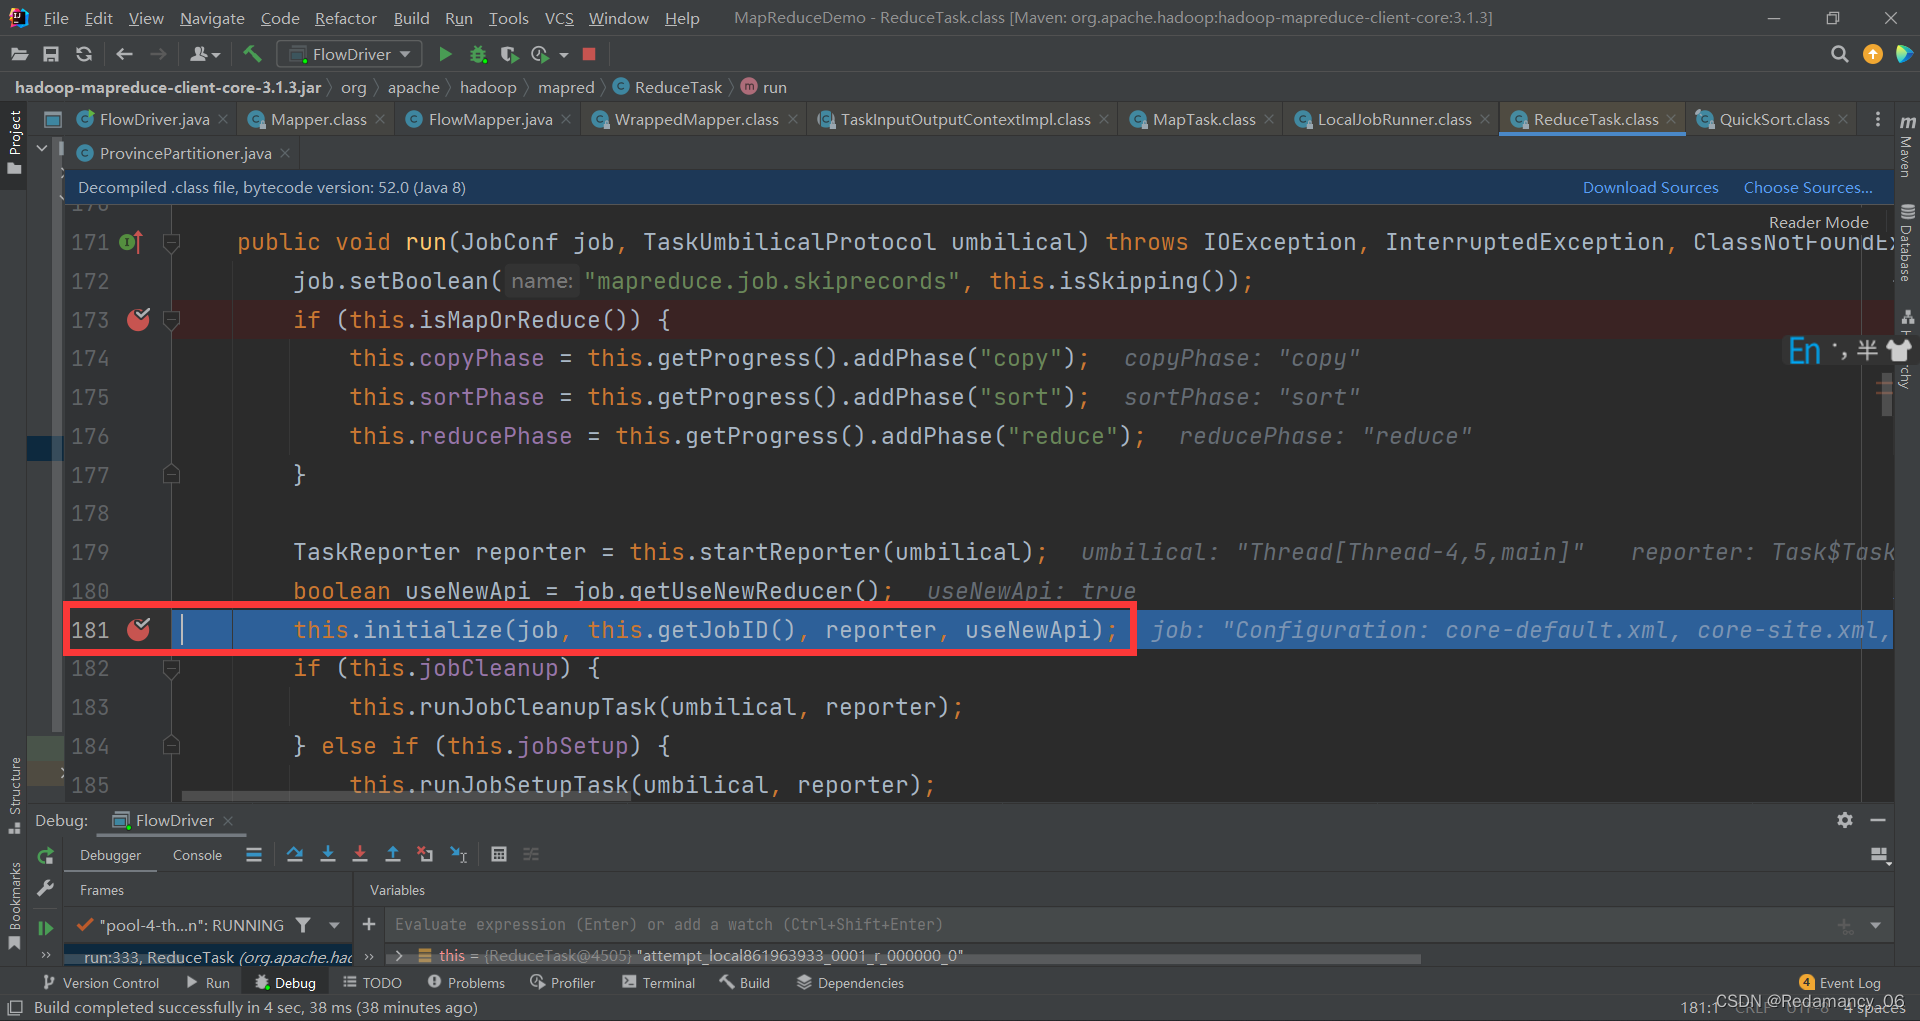The height and width of the screenshot is (1021, 1920).
Task: Open the profiler run dropdown arrow
Action: click(x=564, y=55)
